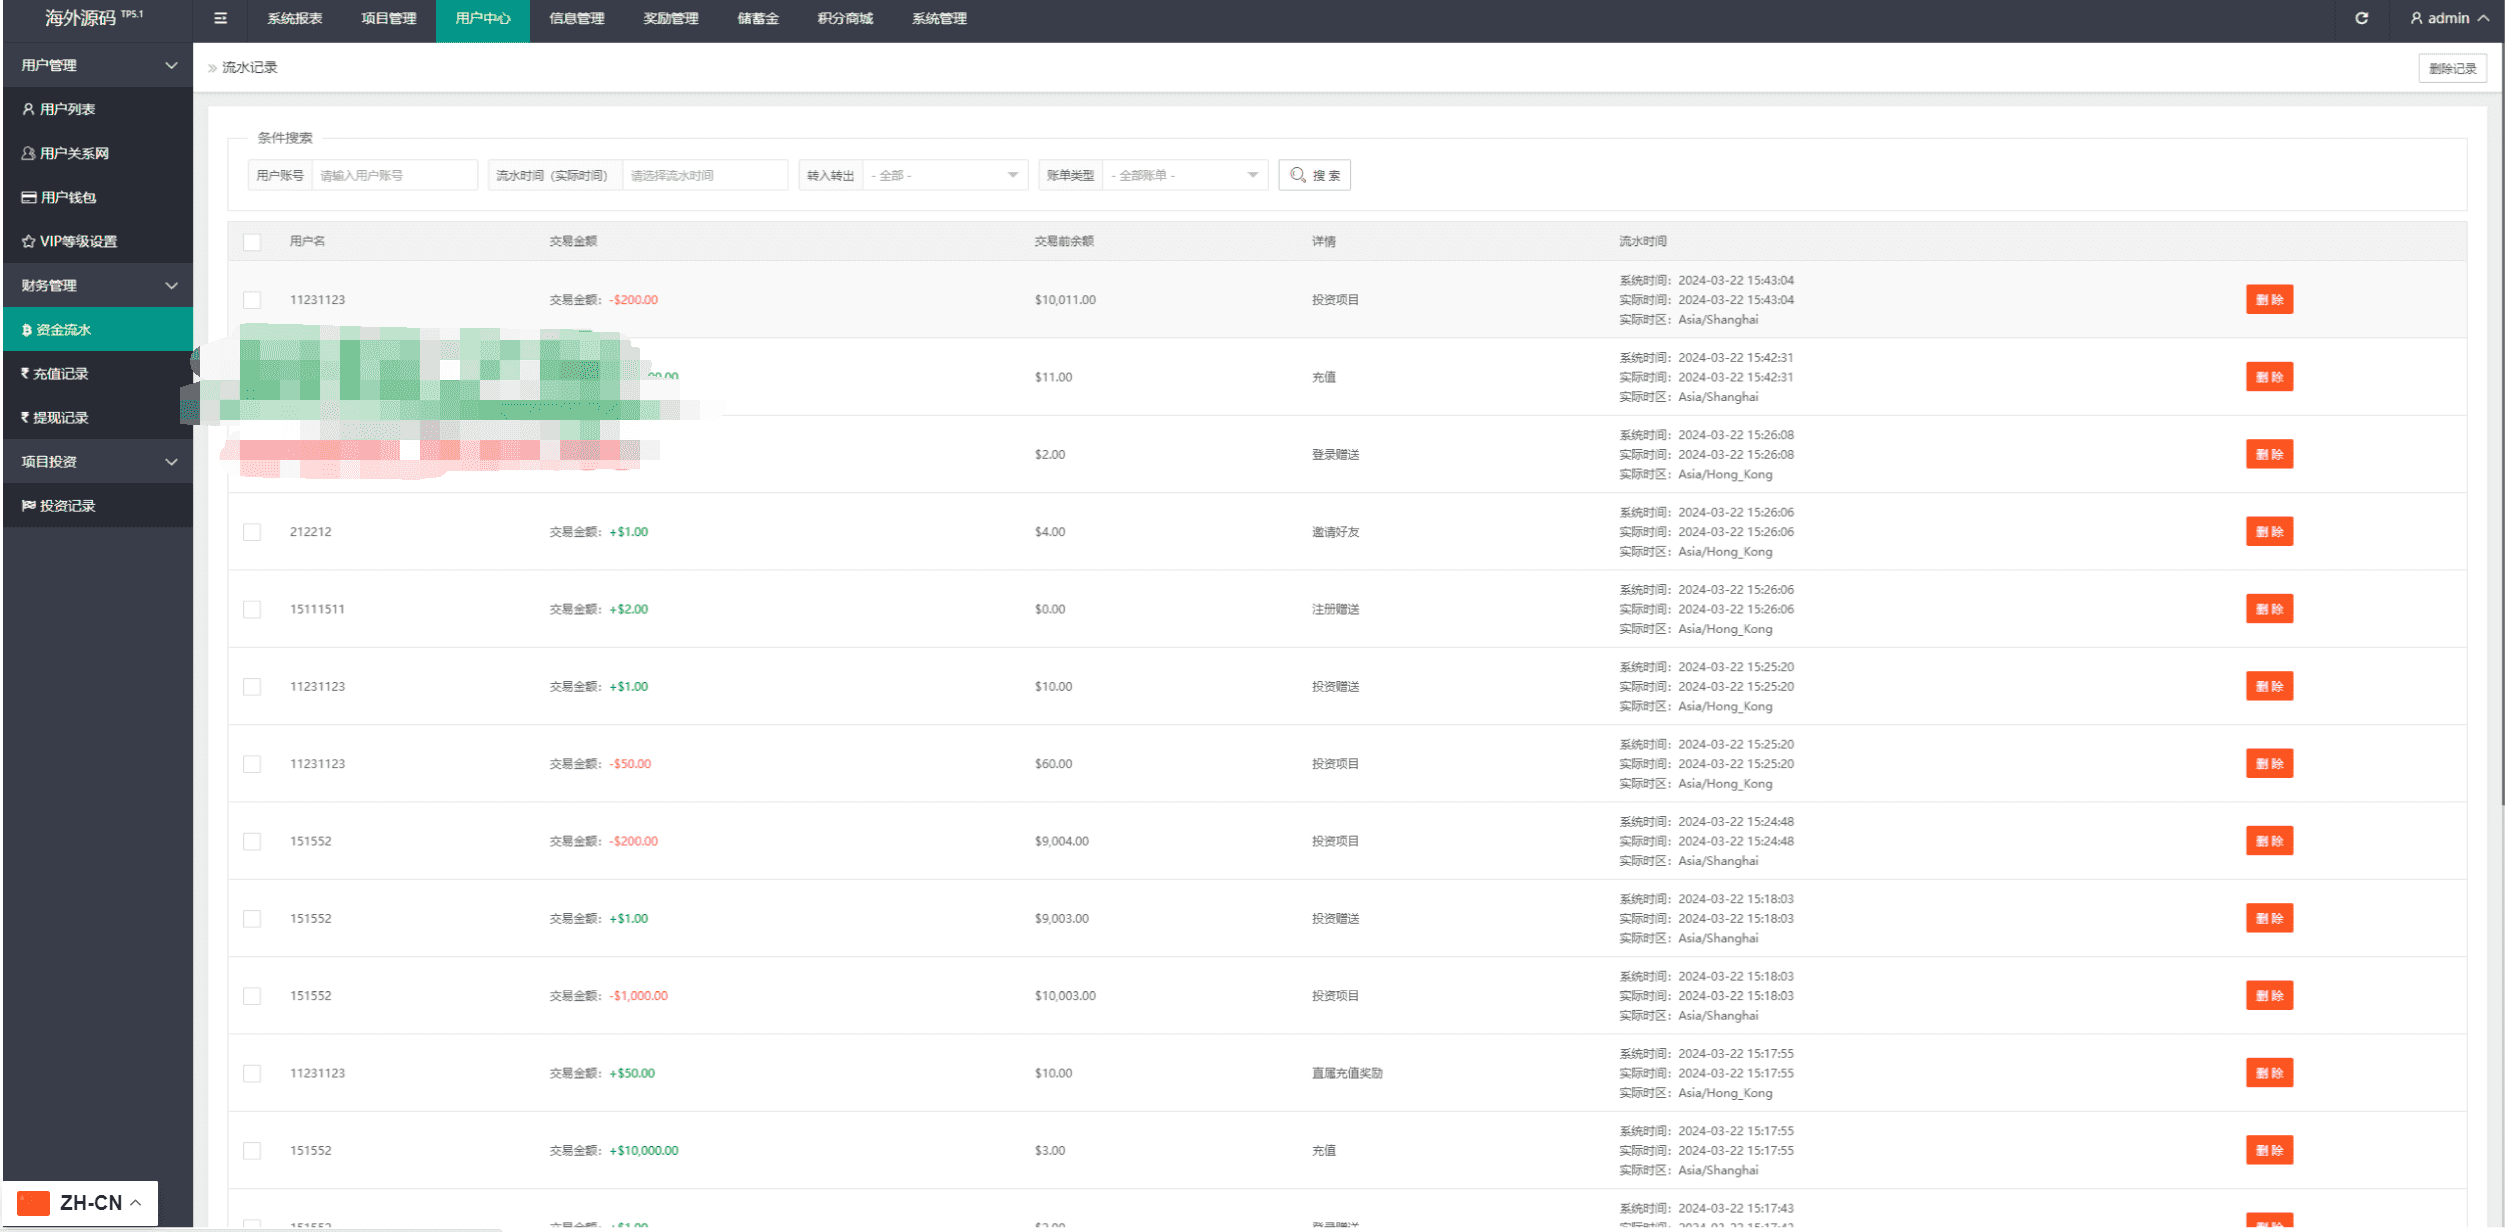
Task: Check the row for user 212212
Action: 252,532
